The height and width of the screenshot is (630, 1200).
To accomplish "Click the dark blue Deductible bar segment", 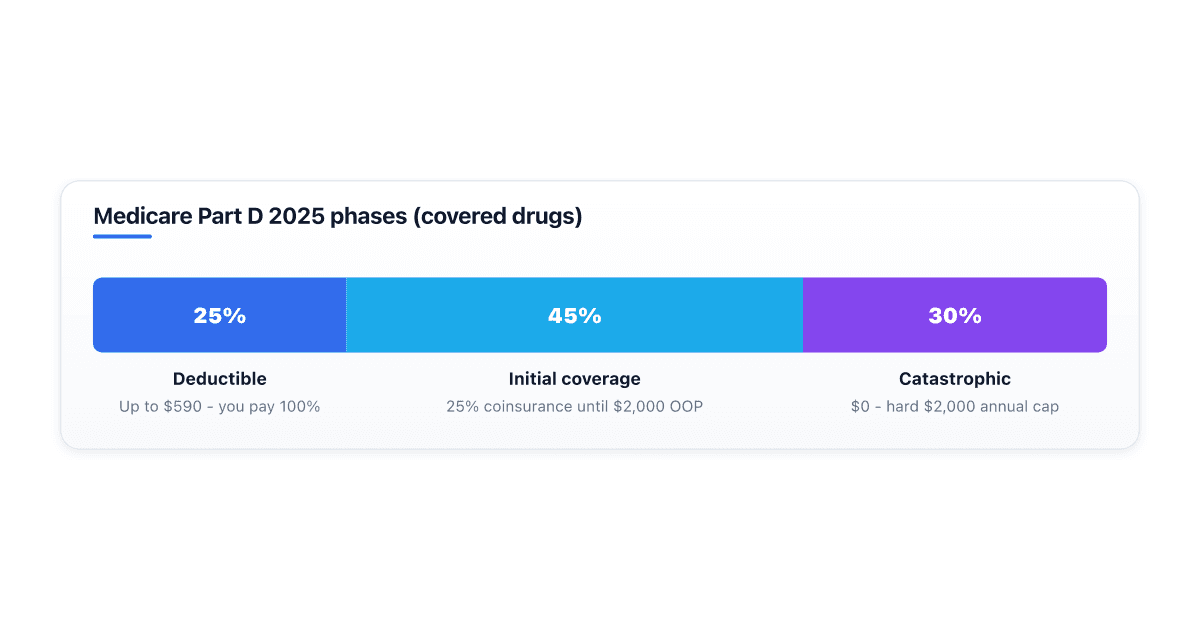I will tap(220, 315).
